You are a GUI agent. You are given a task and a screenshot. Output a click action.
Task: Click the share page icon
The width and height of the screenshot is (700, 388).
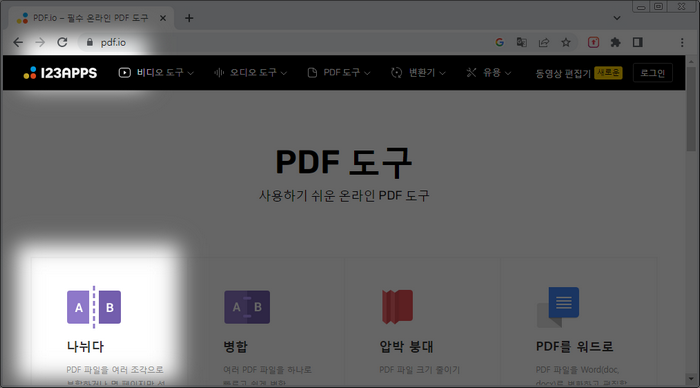pos(544,42)
